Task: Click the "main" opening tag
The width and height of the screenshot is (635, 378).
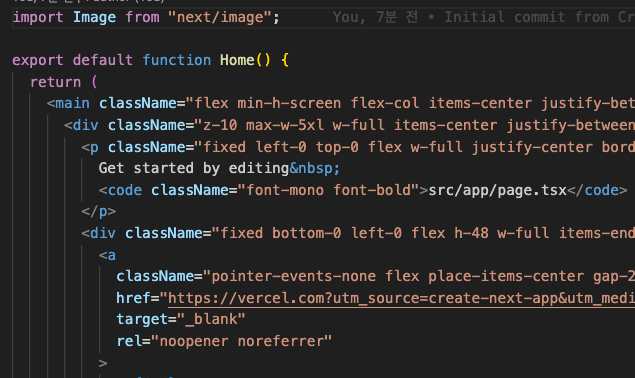Action: (68, 103)
